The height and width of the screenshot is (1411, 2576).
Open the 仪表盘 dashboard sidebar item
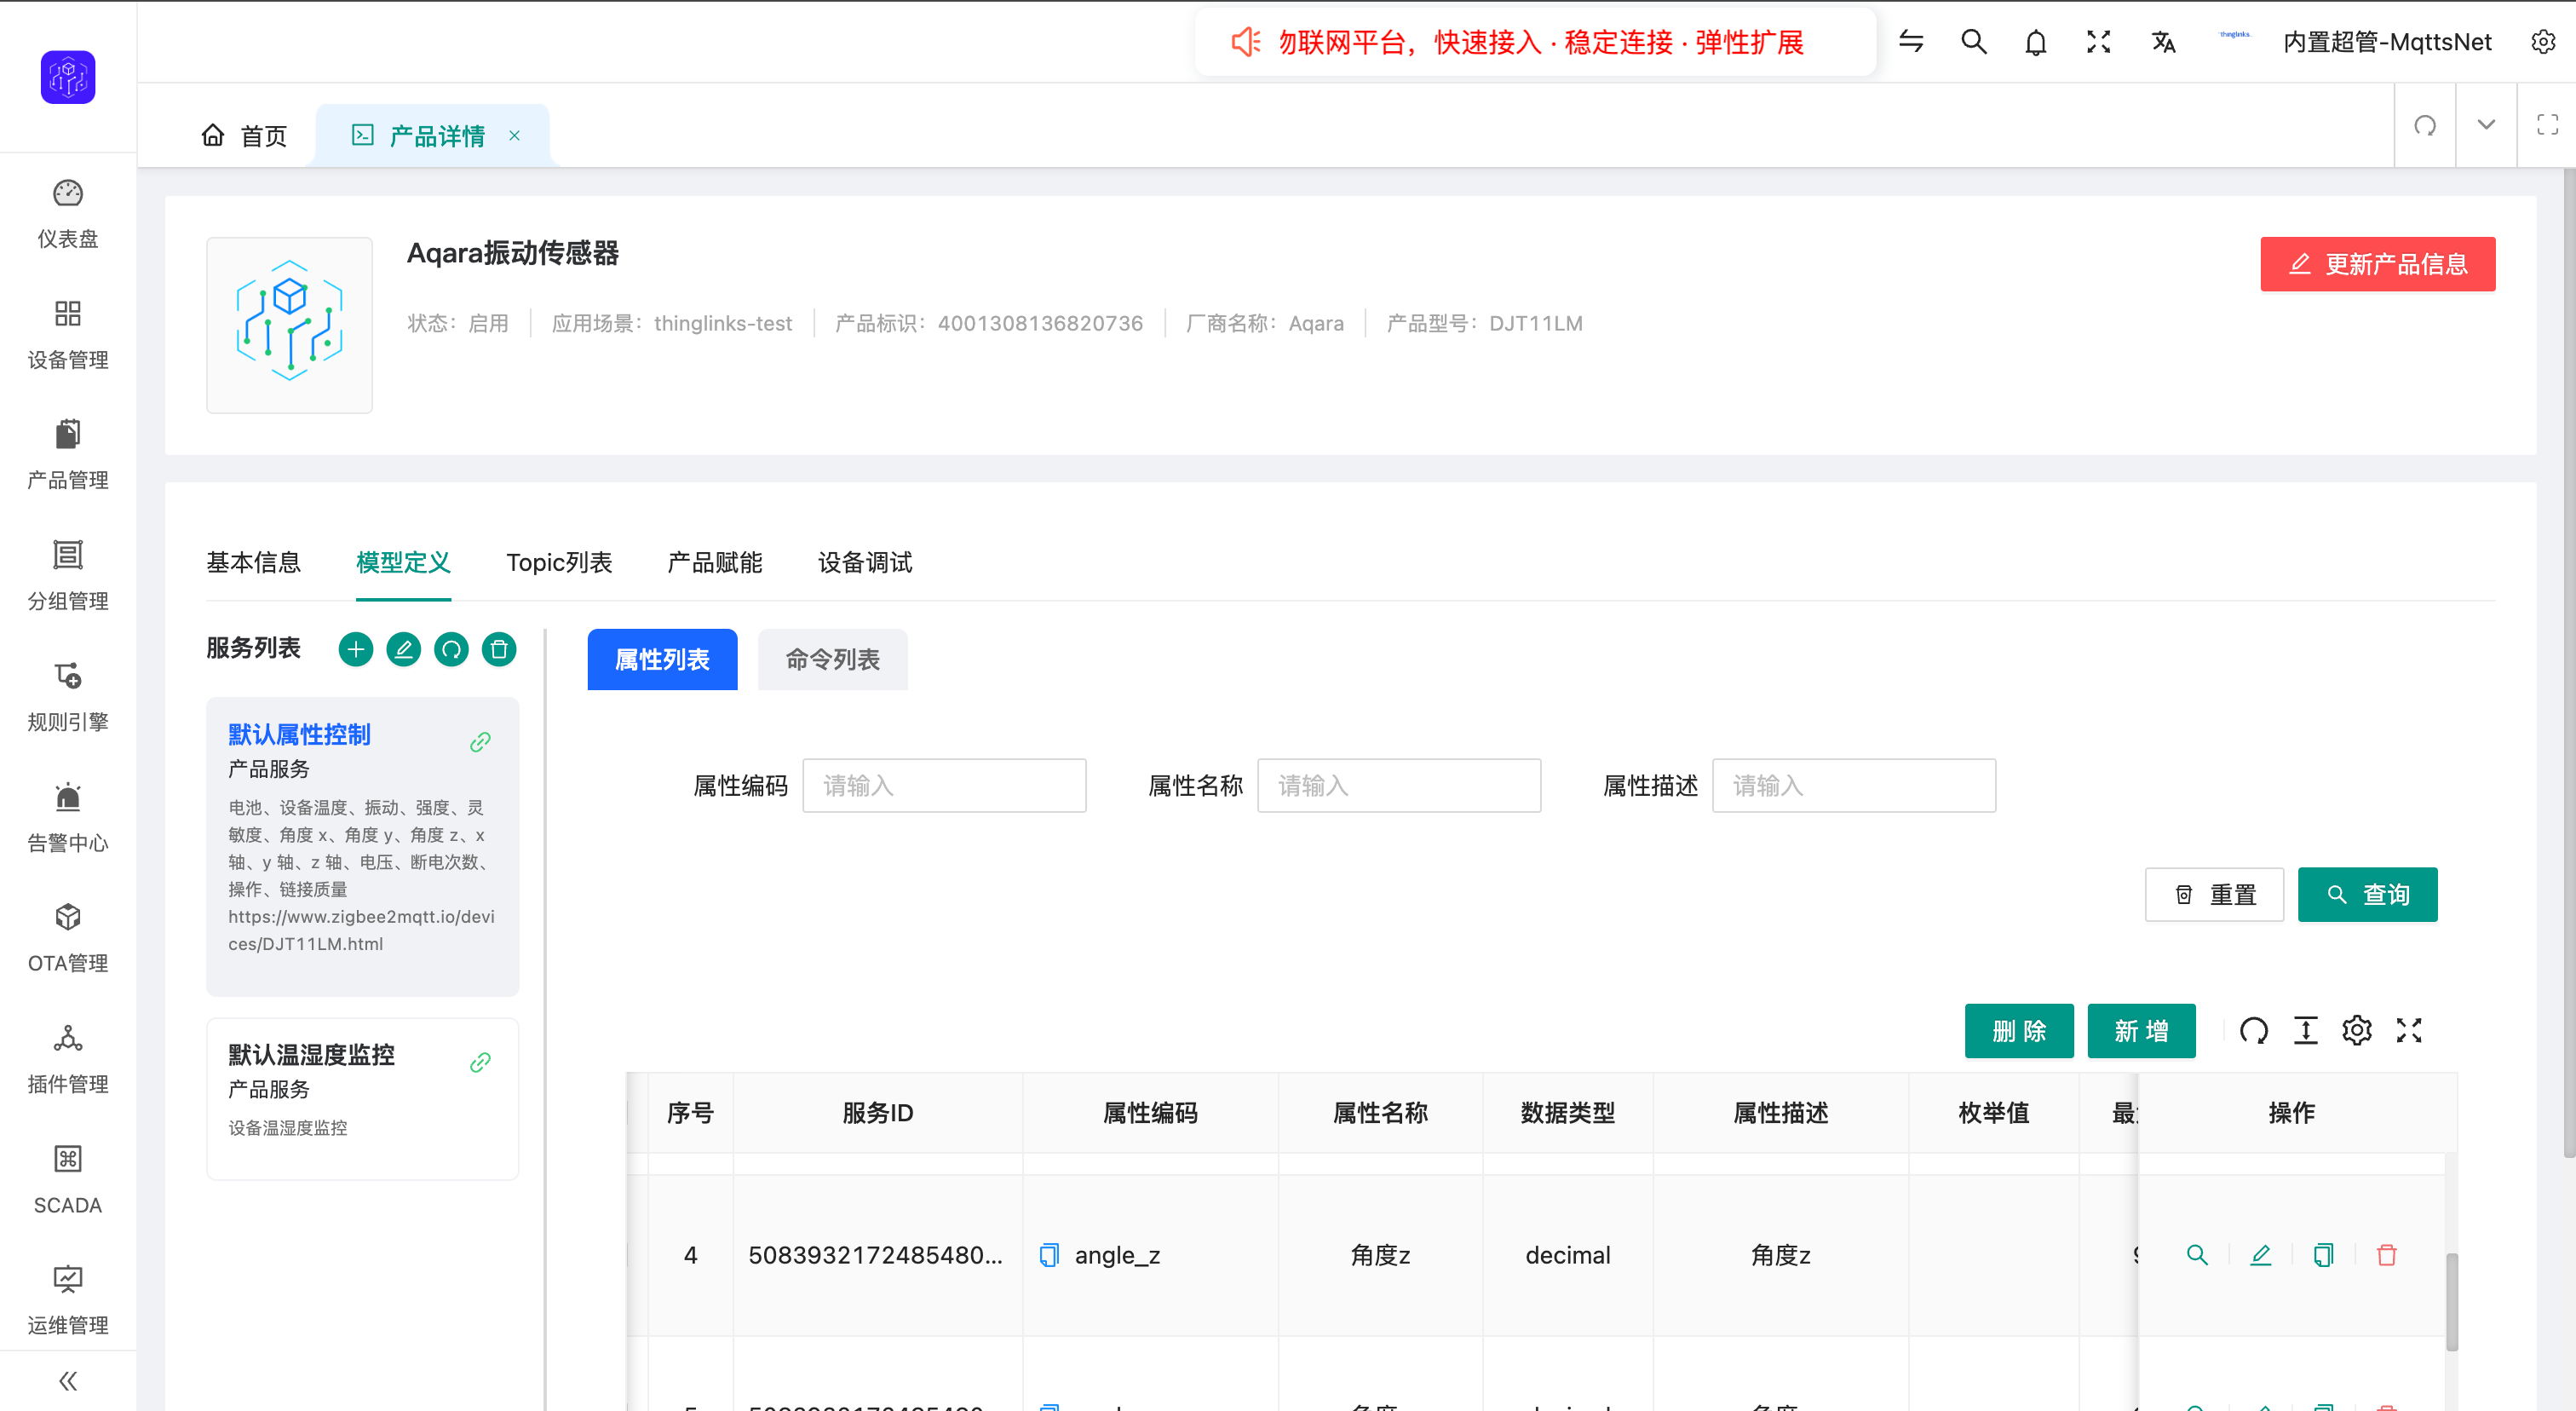tap(68, 213)
